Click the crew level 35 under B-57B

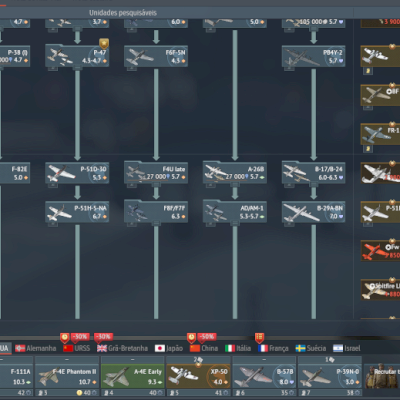click(x=286, y=393)
